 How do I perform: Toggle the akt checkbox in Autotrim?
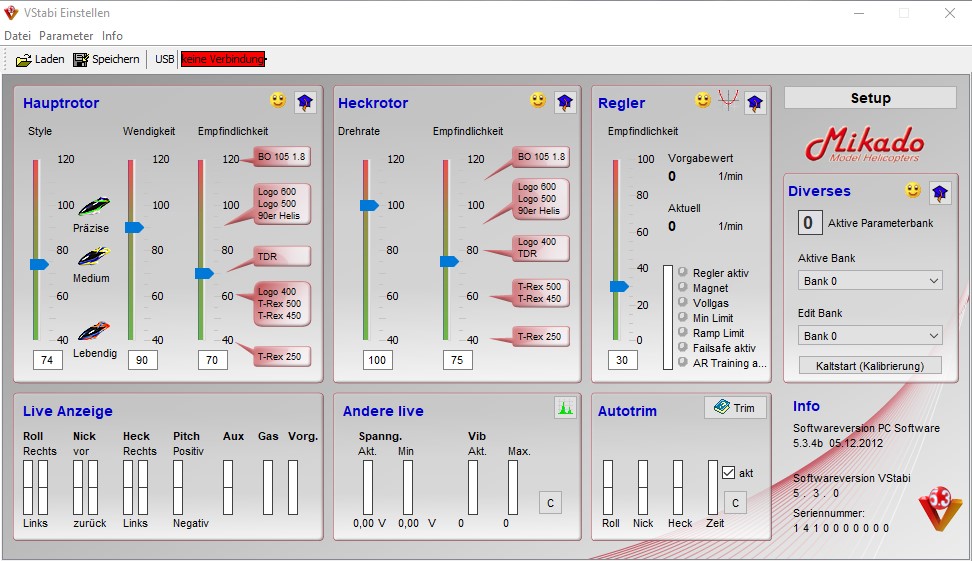[x=728, y=473]
